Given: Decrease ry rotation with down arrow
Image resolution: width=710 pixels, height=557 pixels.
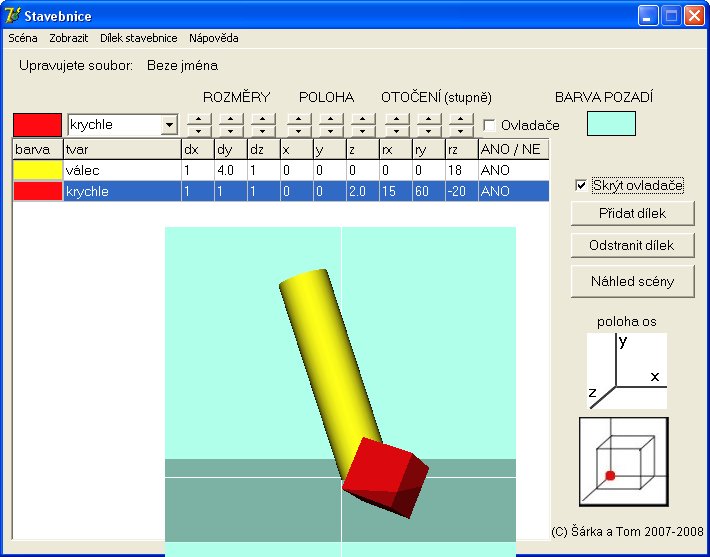Looking at the screenshot, I should [x=429, y=131].
